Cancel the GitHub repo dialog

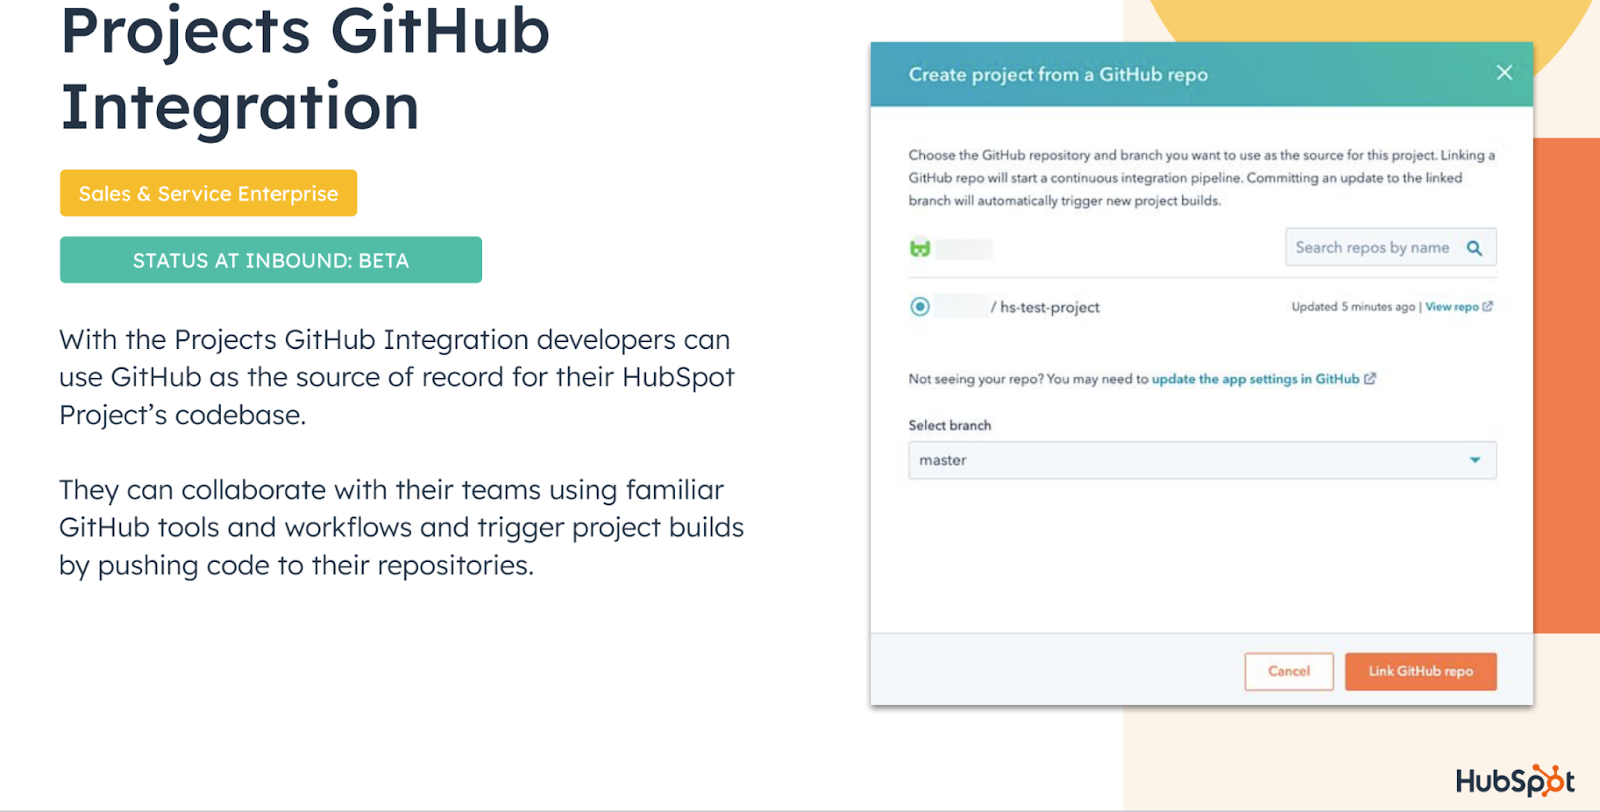pyautogui.click(x=1289, y=671)
